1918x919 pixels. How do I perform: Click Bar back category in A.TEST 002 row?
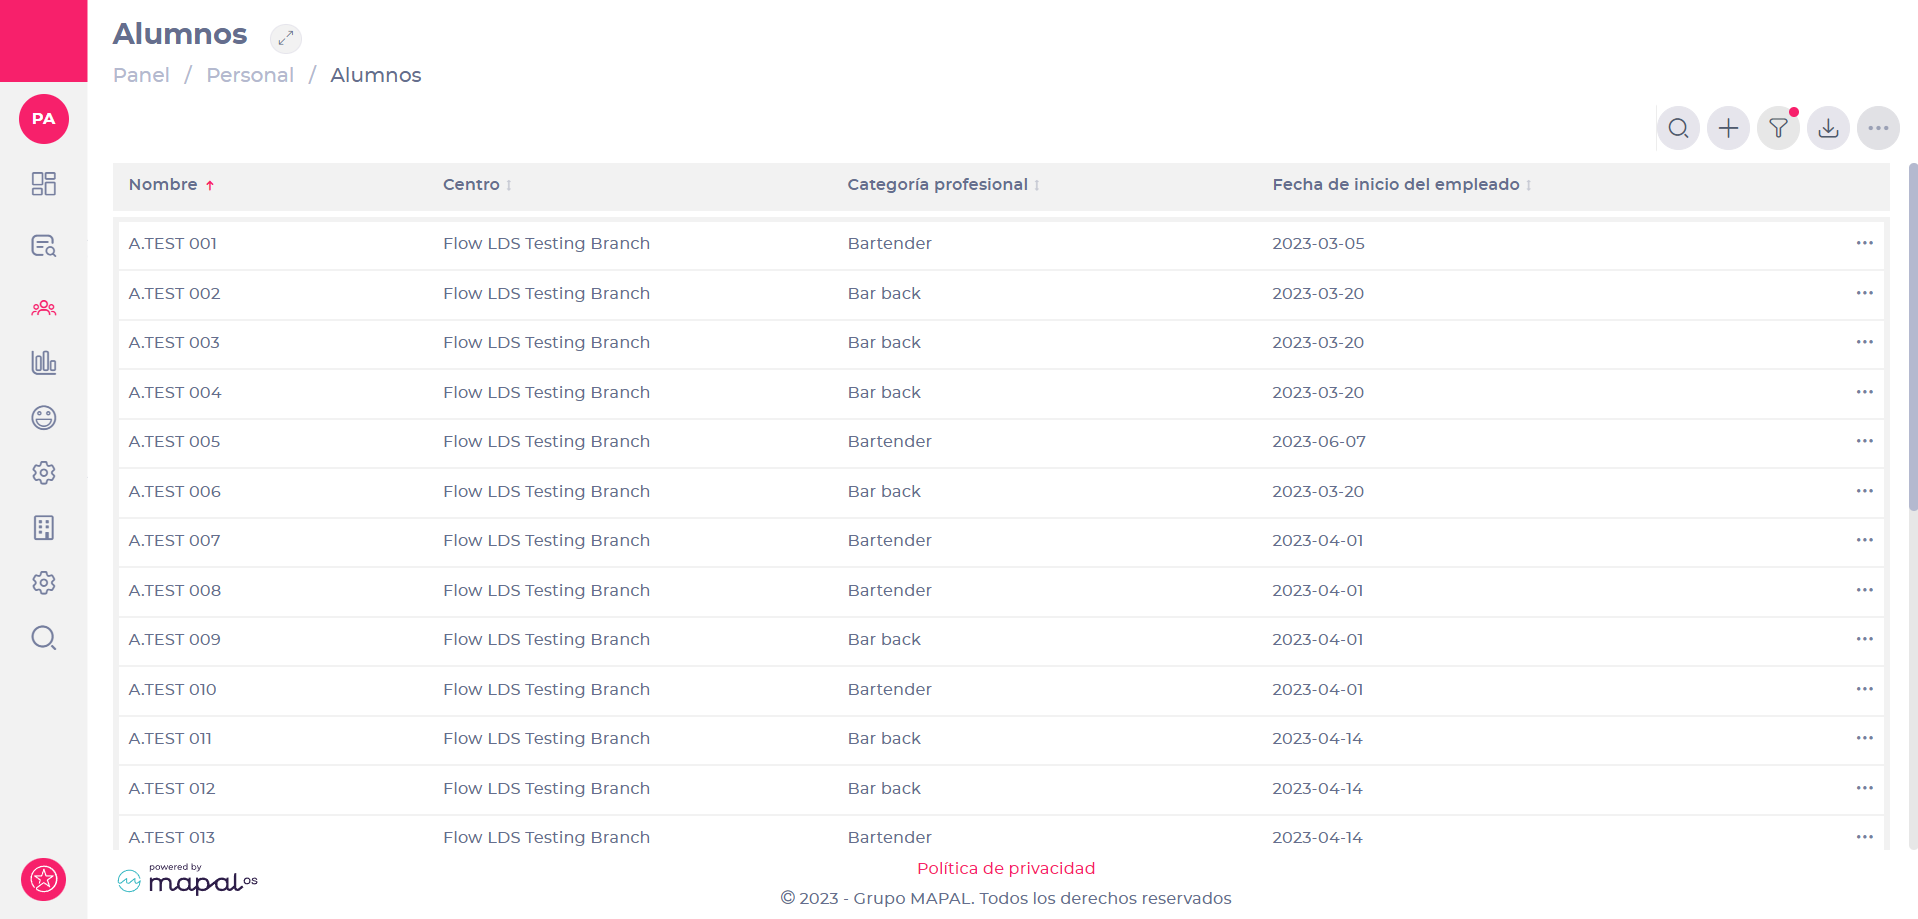[884, 293]
